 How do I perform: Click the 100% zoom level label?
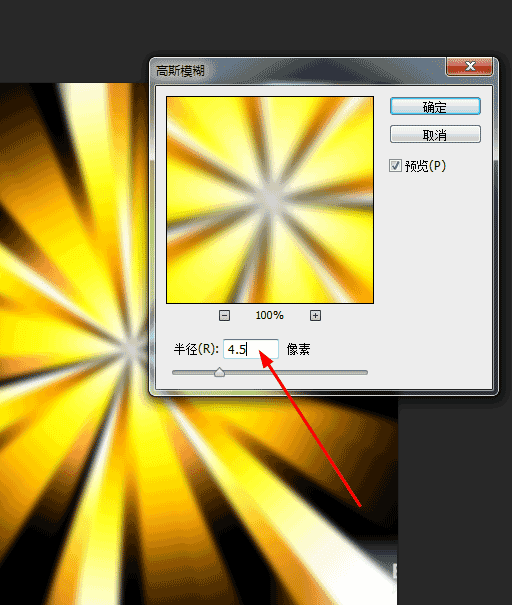[x=269, y=316]
